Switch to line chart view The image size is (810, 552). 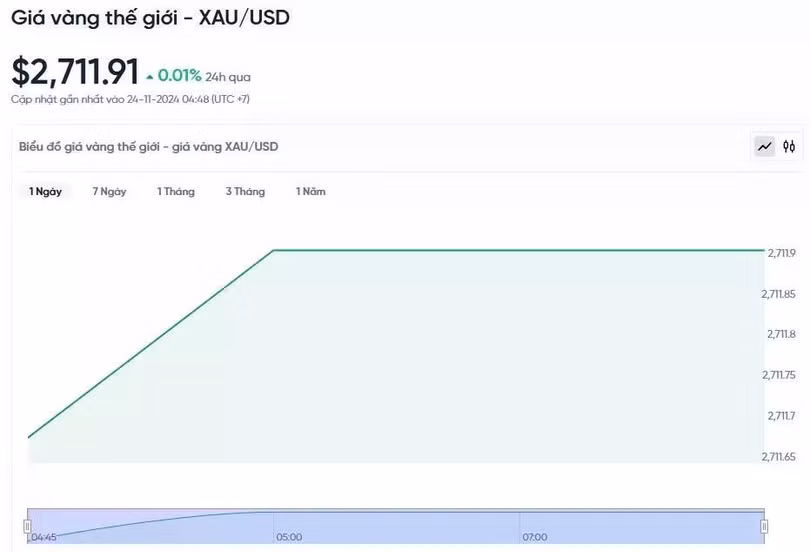point(765,147)
